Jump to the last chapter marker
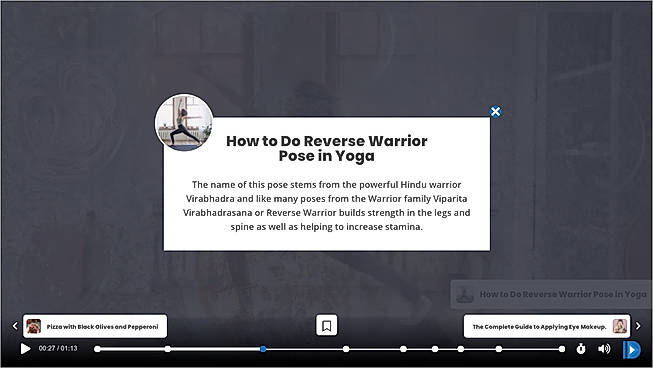The height and width of the screenshot is (368, 653). [562, 349]
